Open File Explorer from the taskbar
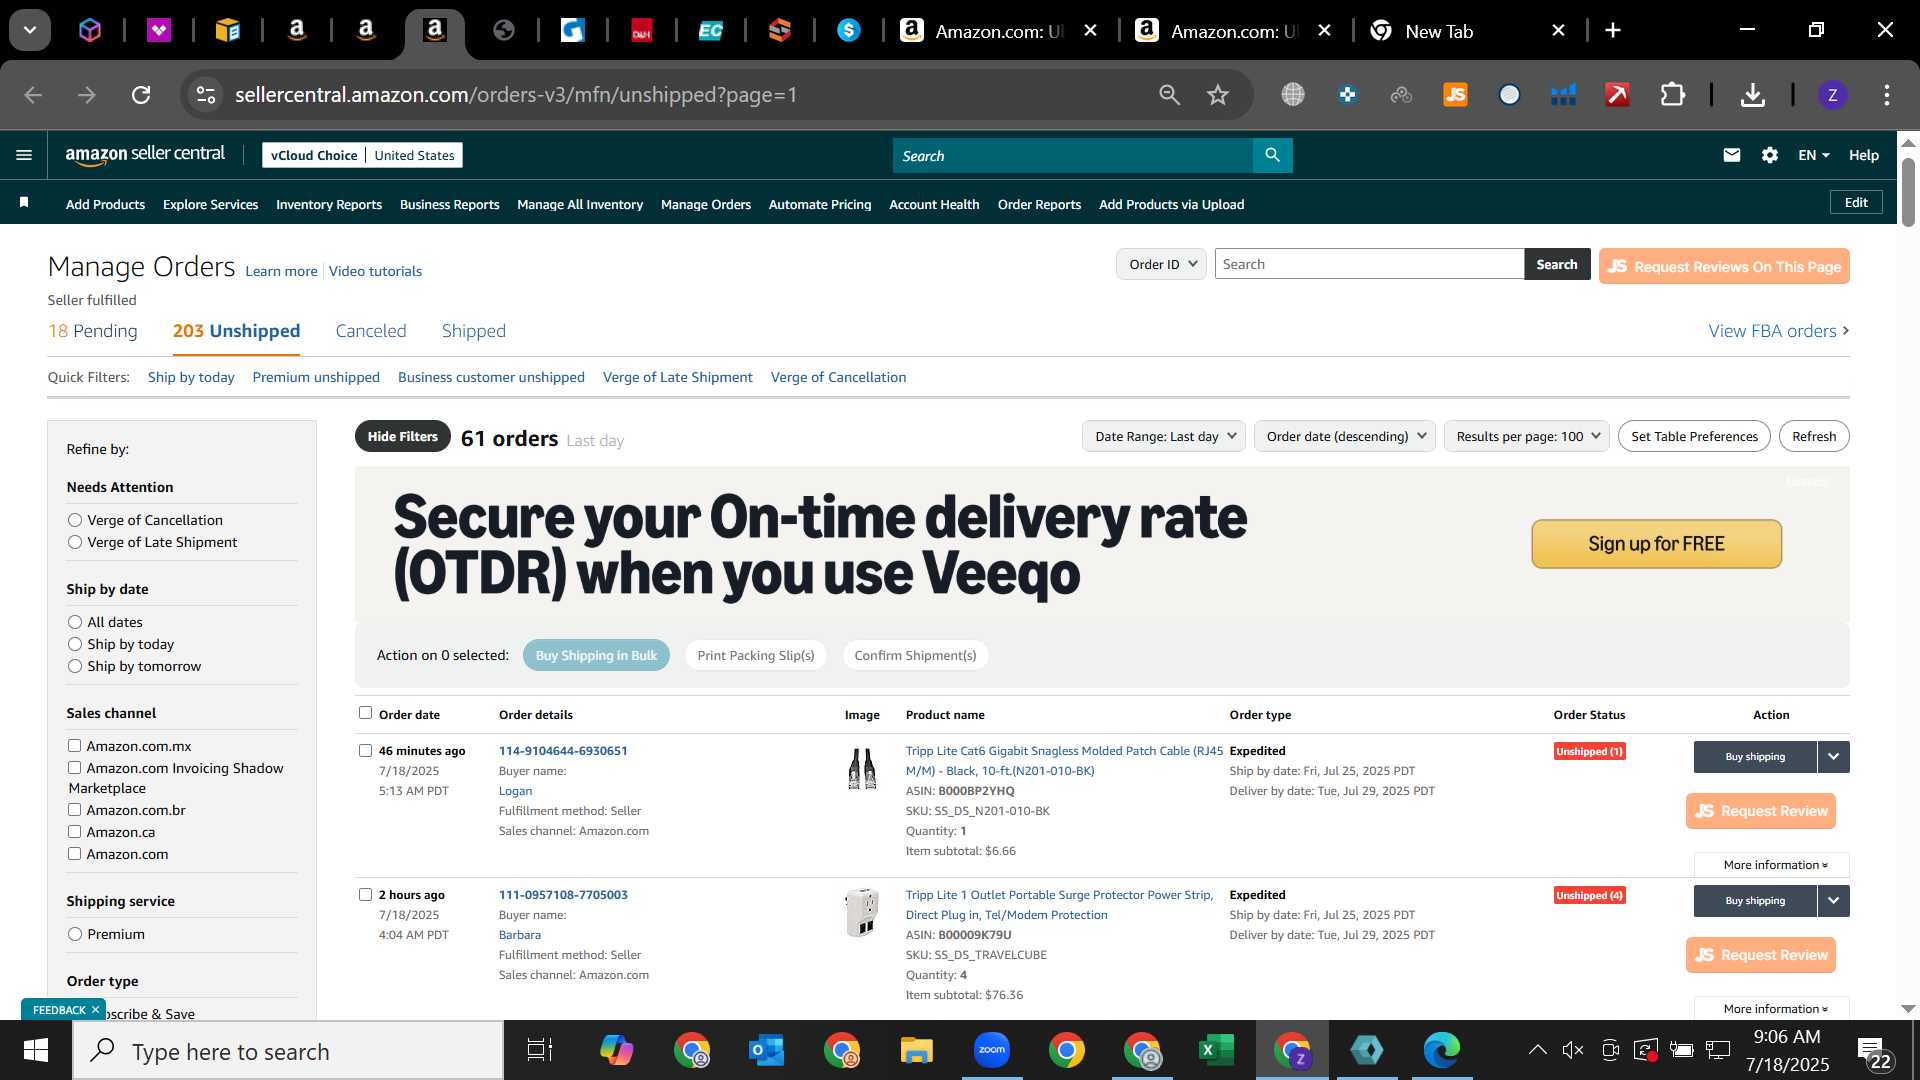 (916, 1050)
